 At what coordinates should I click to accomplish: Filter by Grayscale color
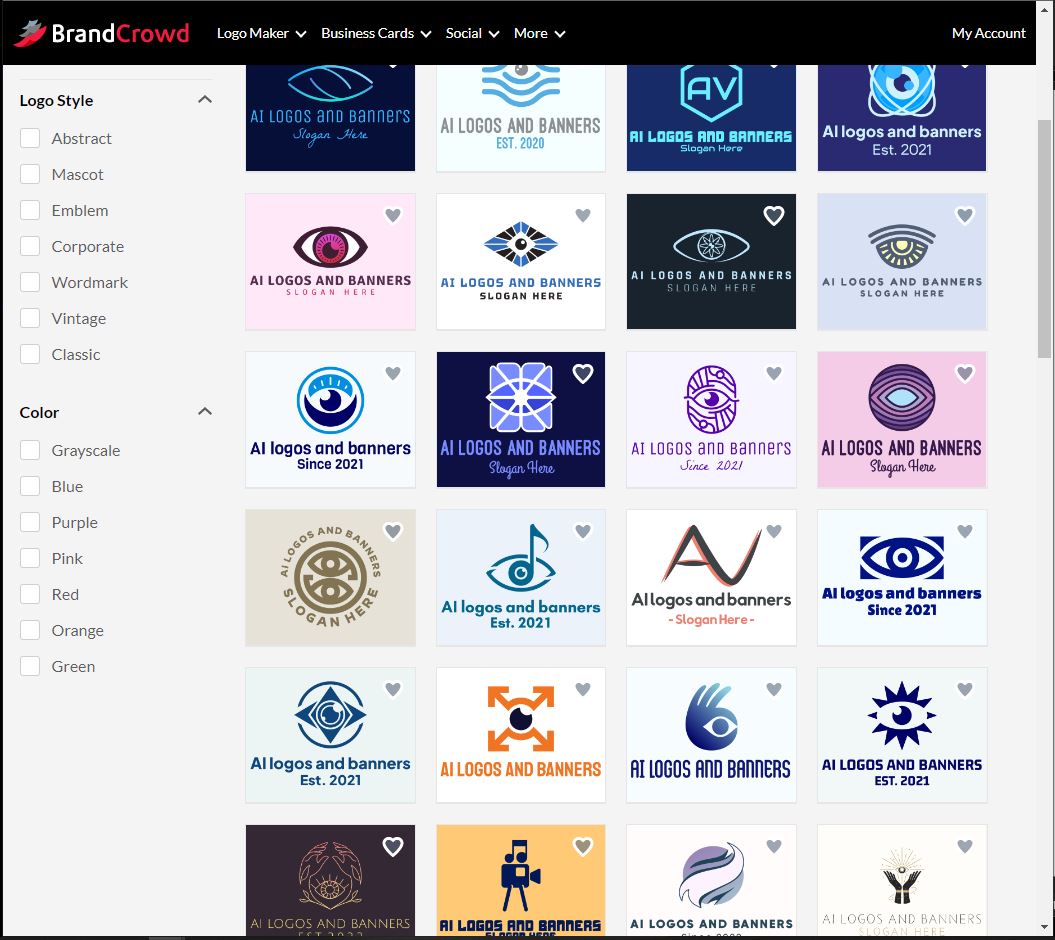tap(30, 450)
